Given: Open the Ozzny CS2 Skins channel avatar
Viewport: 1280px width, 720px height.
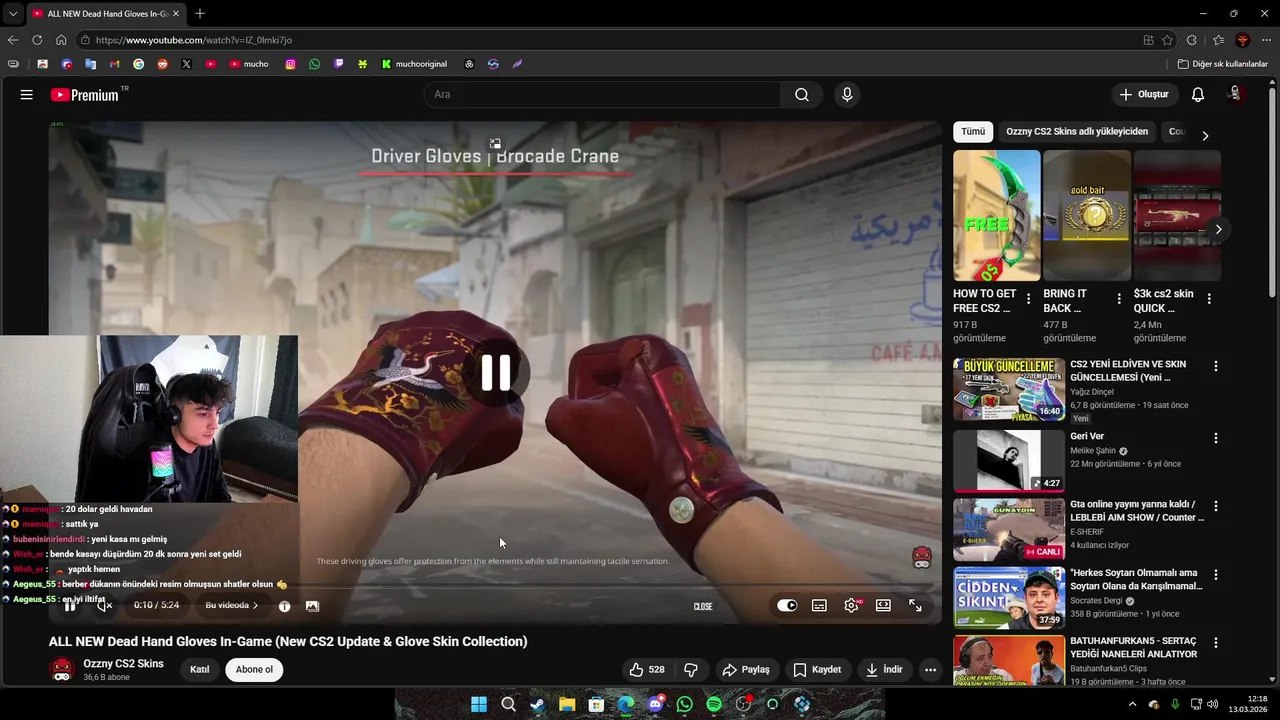Looking at the screenshot, I should click(63, 670).
